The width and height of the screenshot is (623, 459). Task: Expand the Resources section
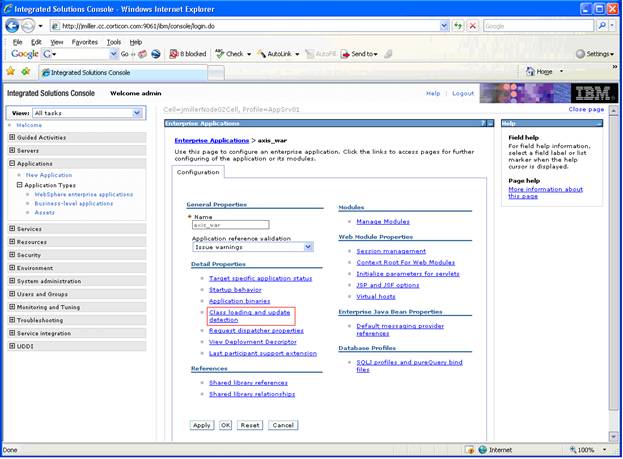[x=12, y=242]
